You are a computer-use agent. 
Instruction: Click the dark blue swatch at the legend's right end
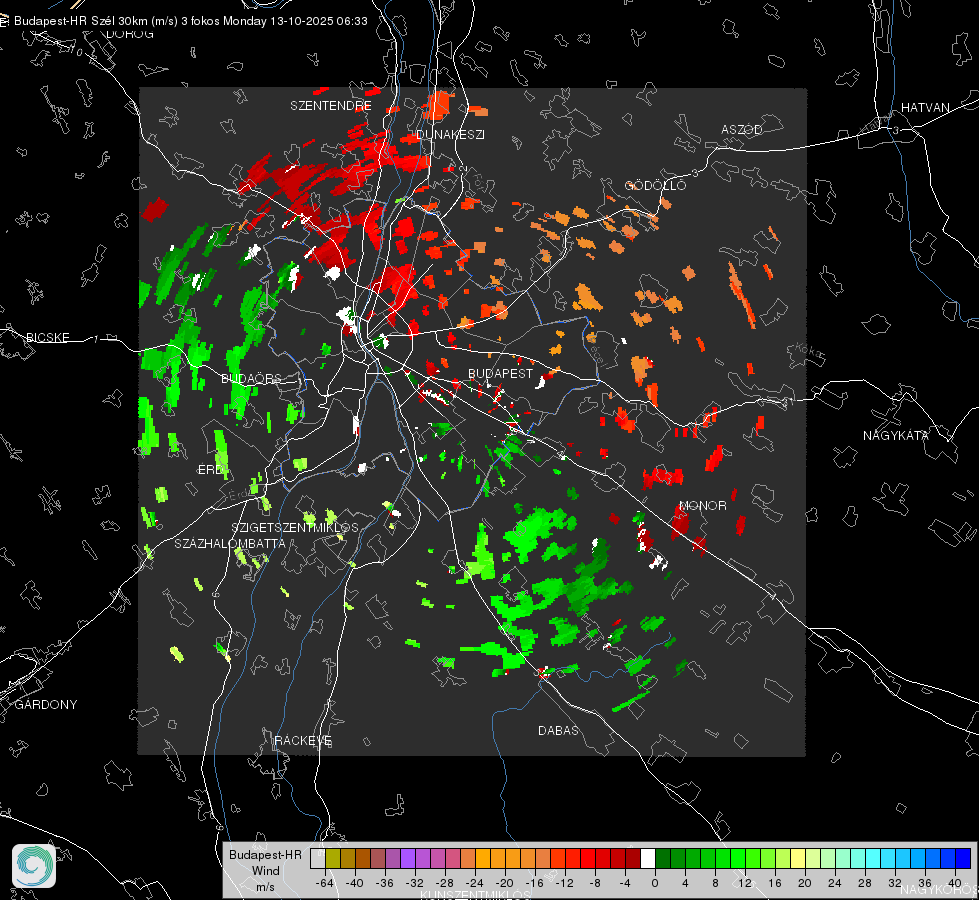pyautogui.click(x=963, y=859)
